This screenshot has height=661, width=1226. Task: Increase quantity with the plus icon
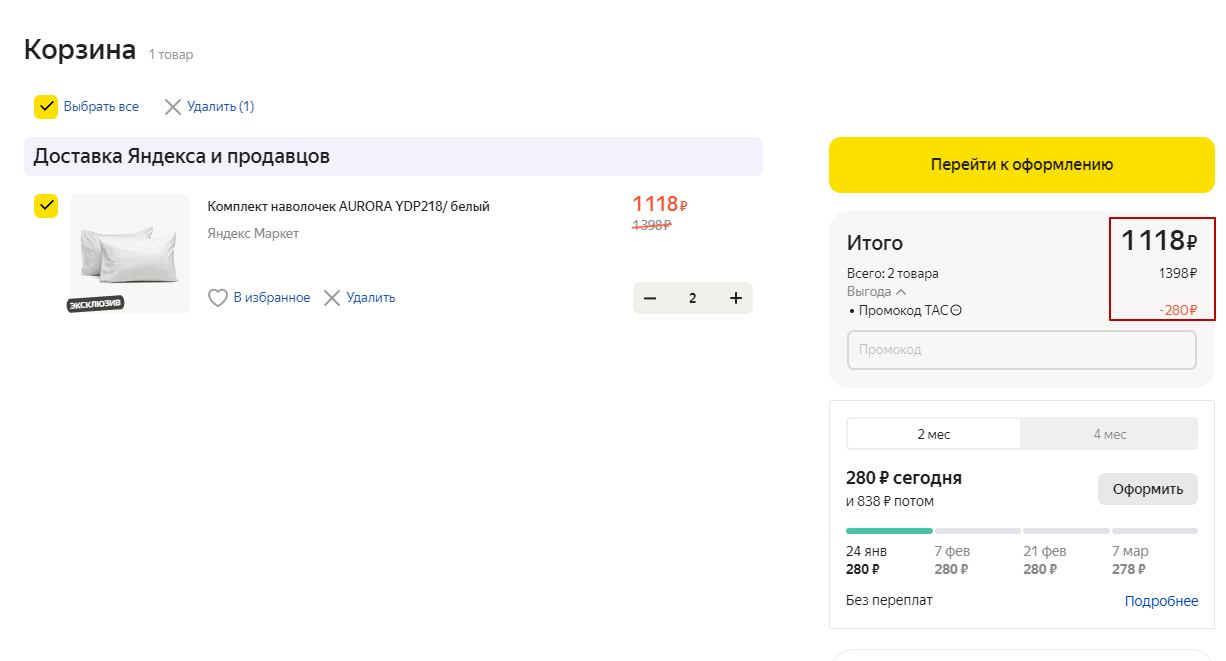[736, 298]
